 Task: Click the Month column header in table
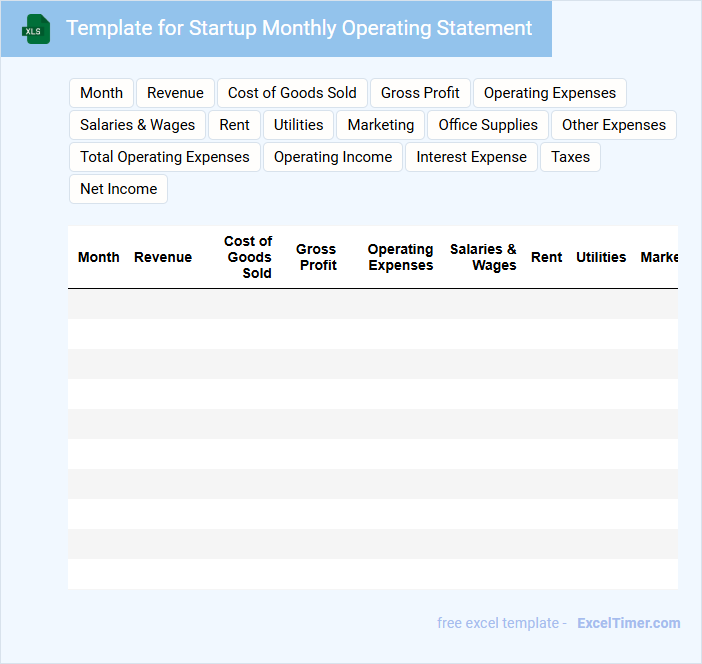click(98, 257)
